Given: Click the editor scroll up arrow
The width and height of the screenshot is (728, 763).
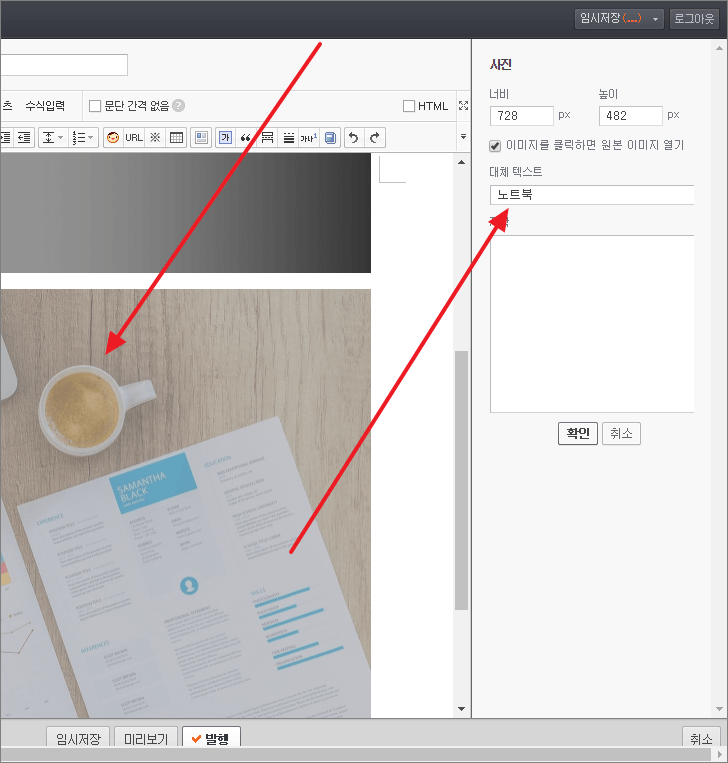Looking at the screenshot, I should (x=461, y=162).
